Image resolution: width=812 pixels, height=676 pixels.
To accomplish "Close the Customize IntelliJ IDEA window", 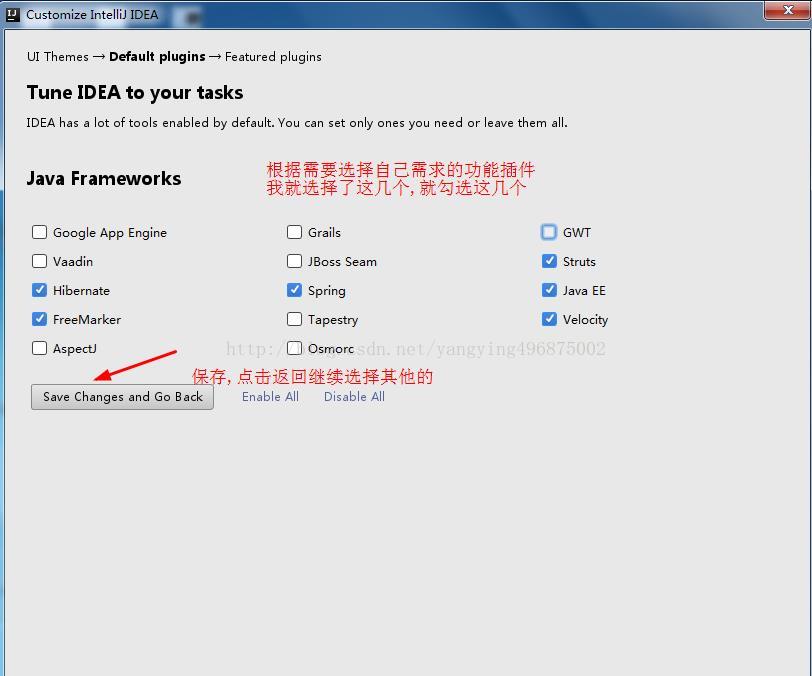I will 787,10.
